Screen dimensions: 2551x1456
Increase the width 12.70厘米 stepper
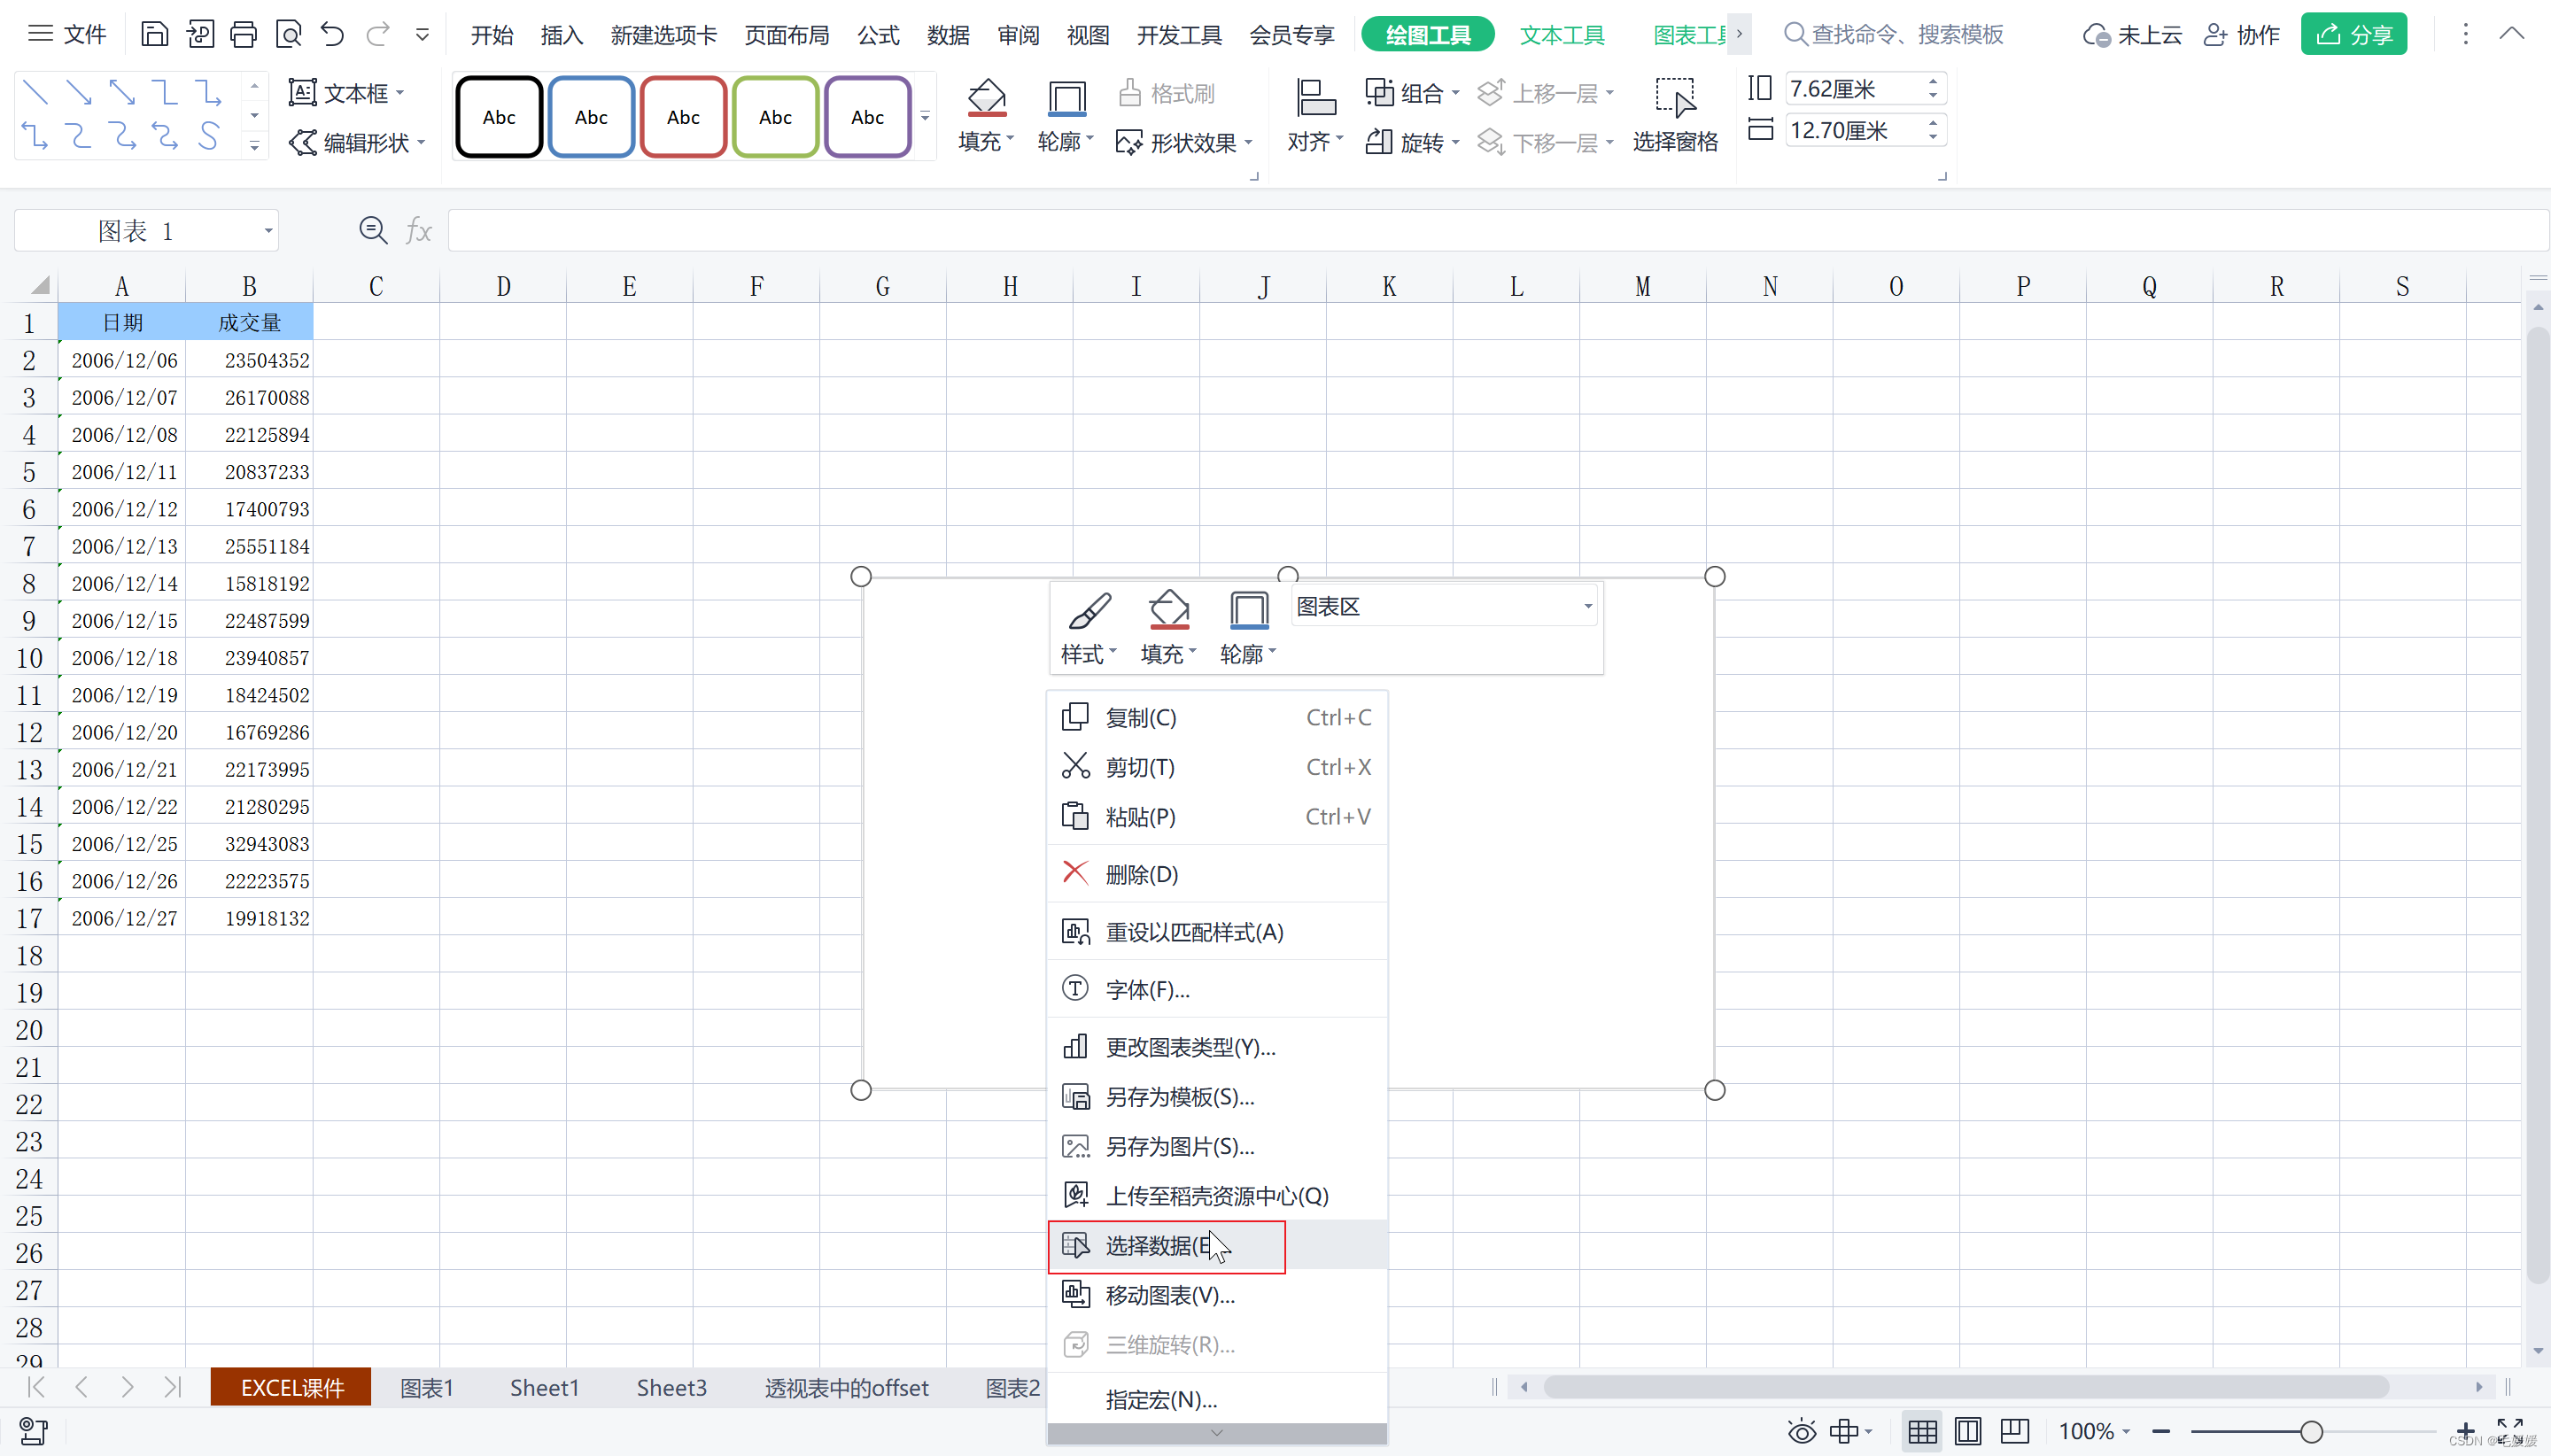pos(1933,123)
